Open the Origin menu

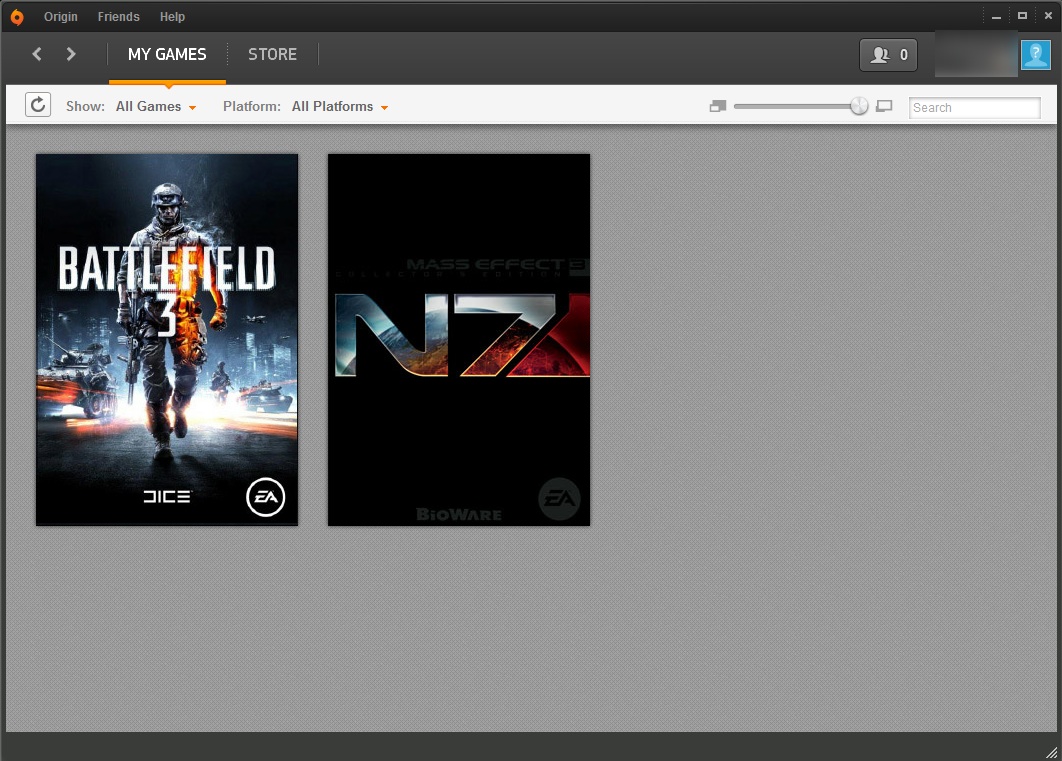tap(60, 16)
